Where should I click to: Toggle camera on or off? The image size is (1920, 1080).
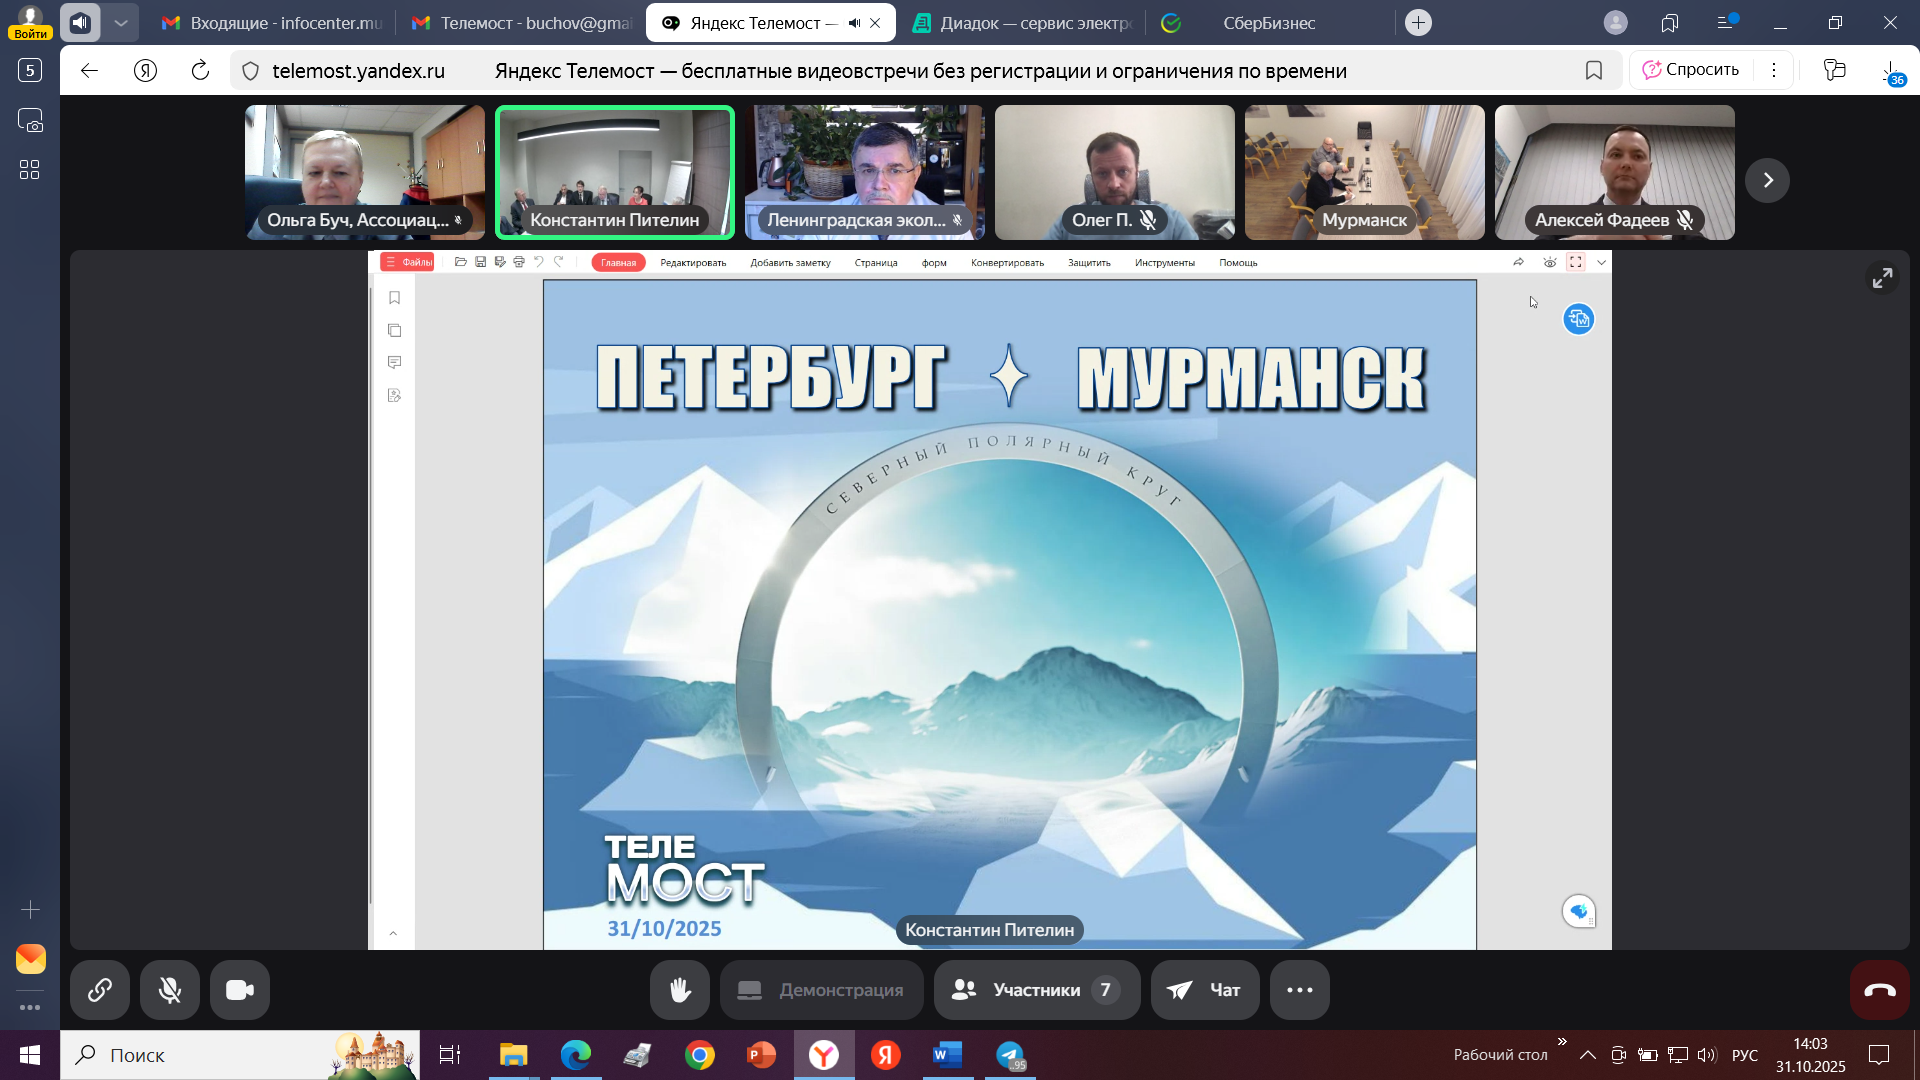(x=240, y=990)
